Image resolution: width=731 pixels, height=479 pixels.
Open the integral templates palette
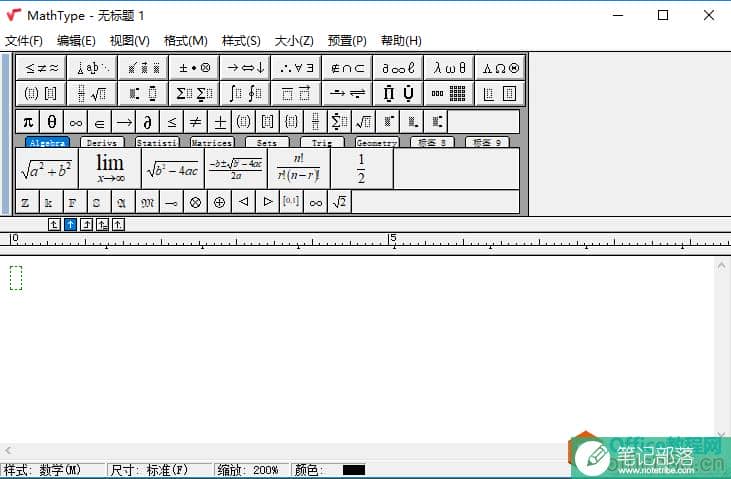pos(245,94)
